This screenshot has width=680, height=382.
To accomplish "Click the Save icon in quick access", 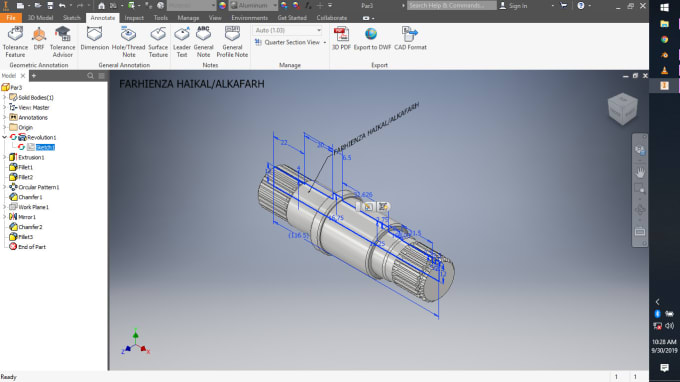I will (x=50, y=6).
